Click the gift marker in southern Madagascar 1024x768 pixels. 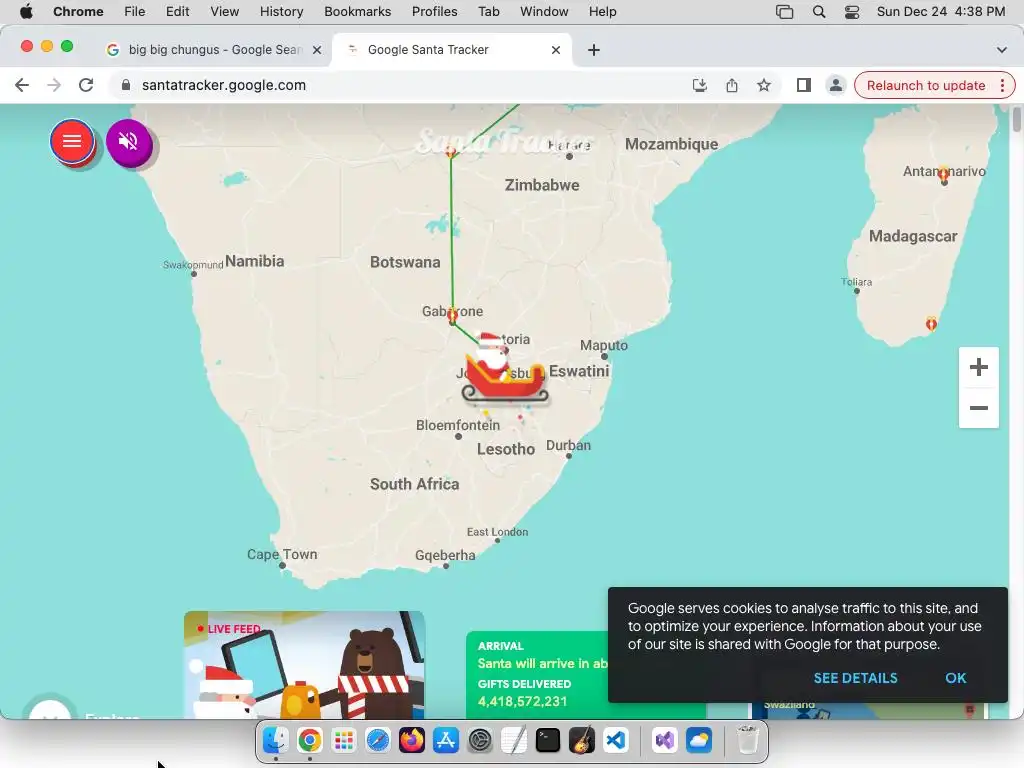pyautogui.click(x=931, y=323)
